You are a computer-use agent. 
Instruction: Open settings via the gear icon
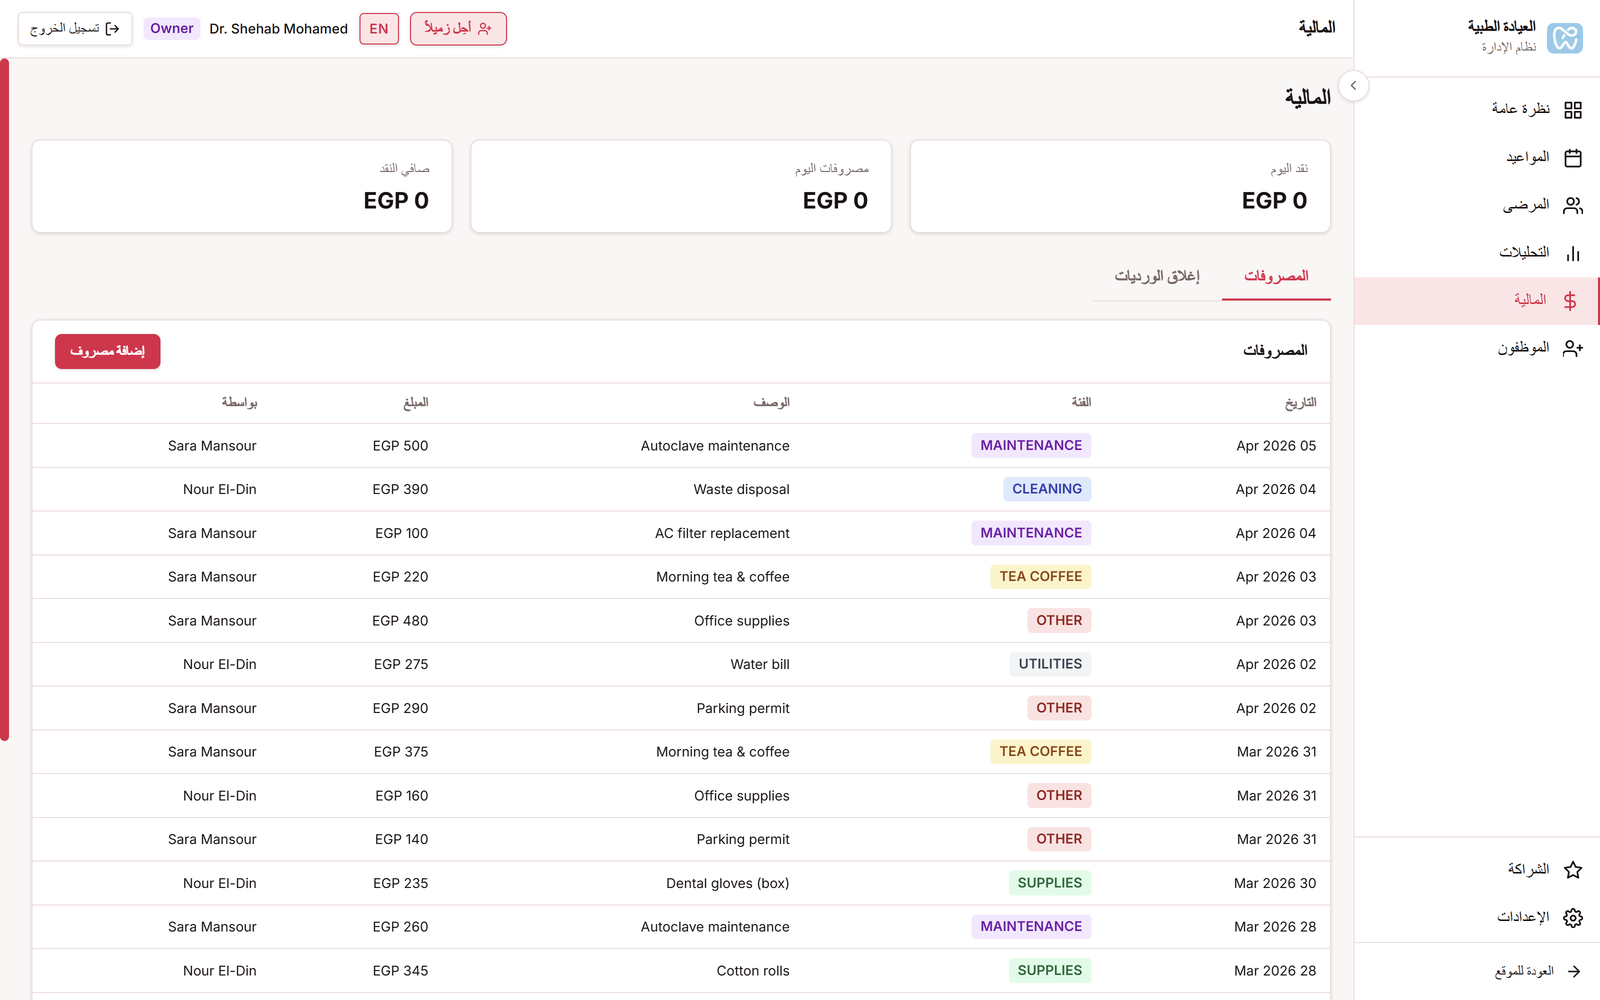pos(1572,918)
